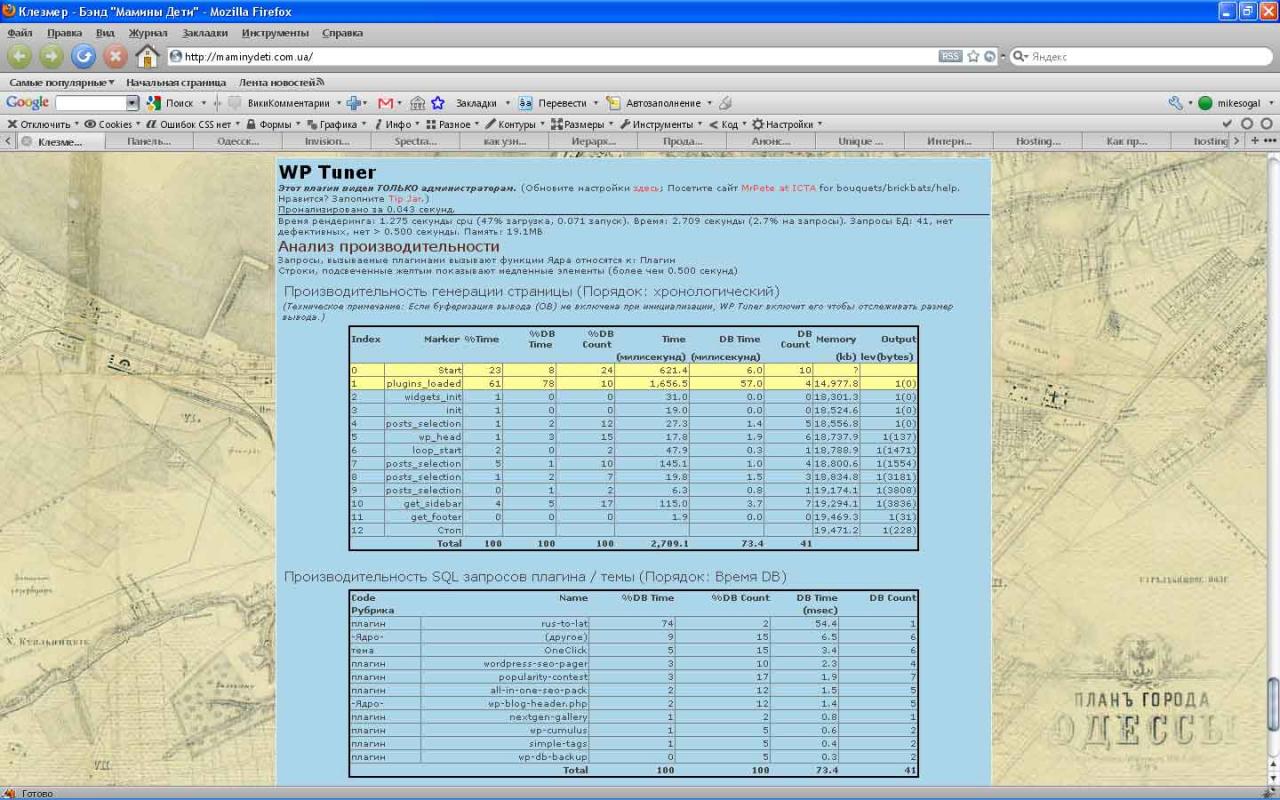This screenshot has width=1280, height=800.
Task: Click the Back navigation arrow
Action: [x=20, y=56]
